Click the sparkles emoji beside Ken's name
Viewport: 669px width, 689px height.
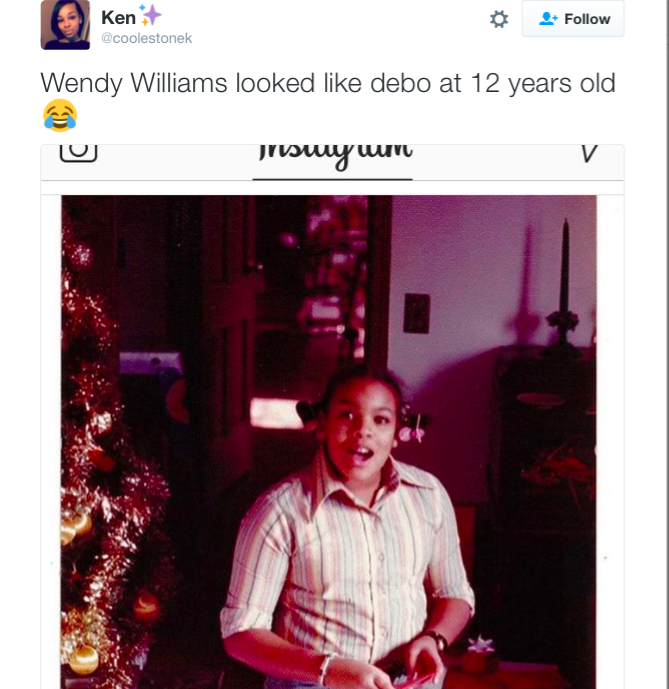tap(150, 15)
